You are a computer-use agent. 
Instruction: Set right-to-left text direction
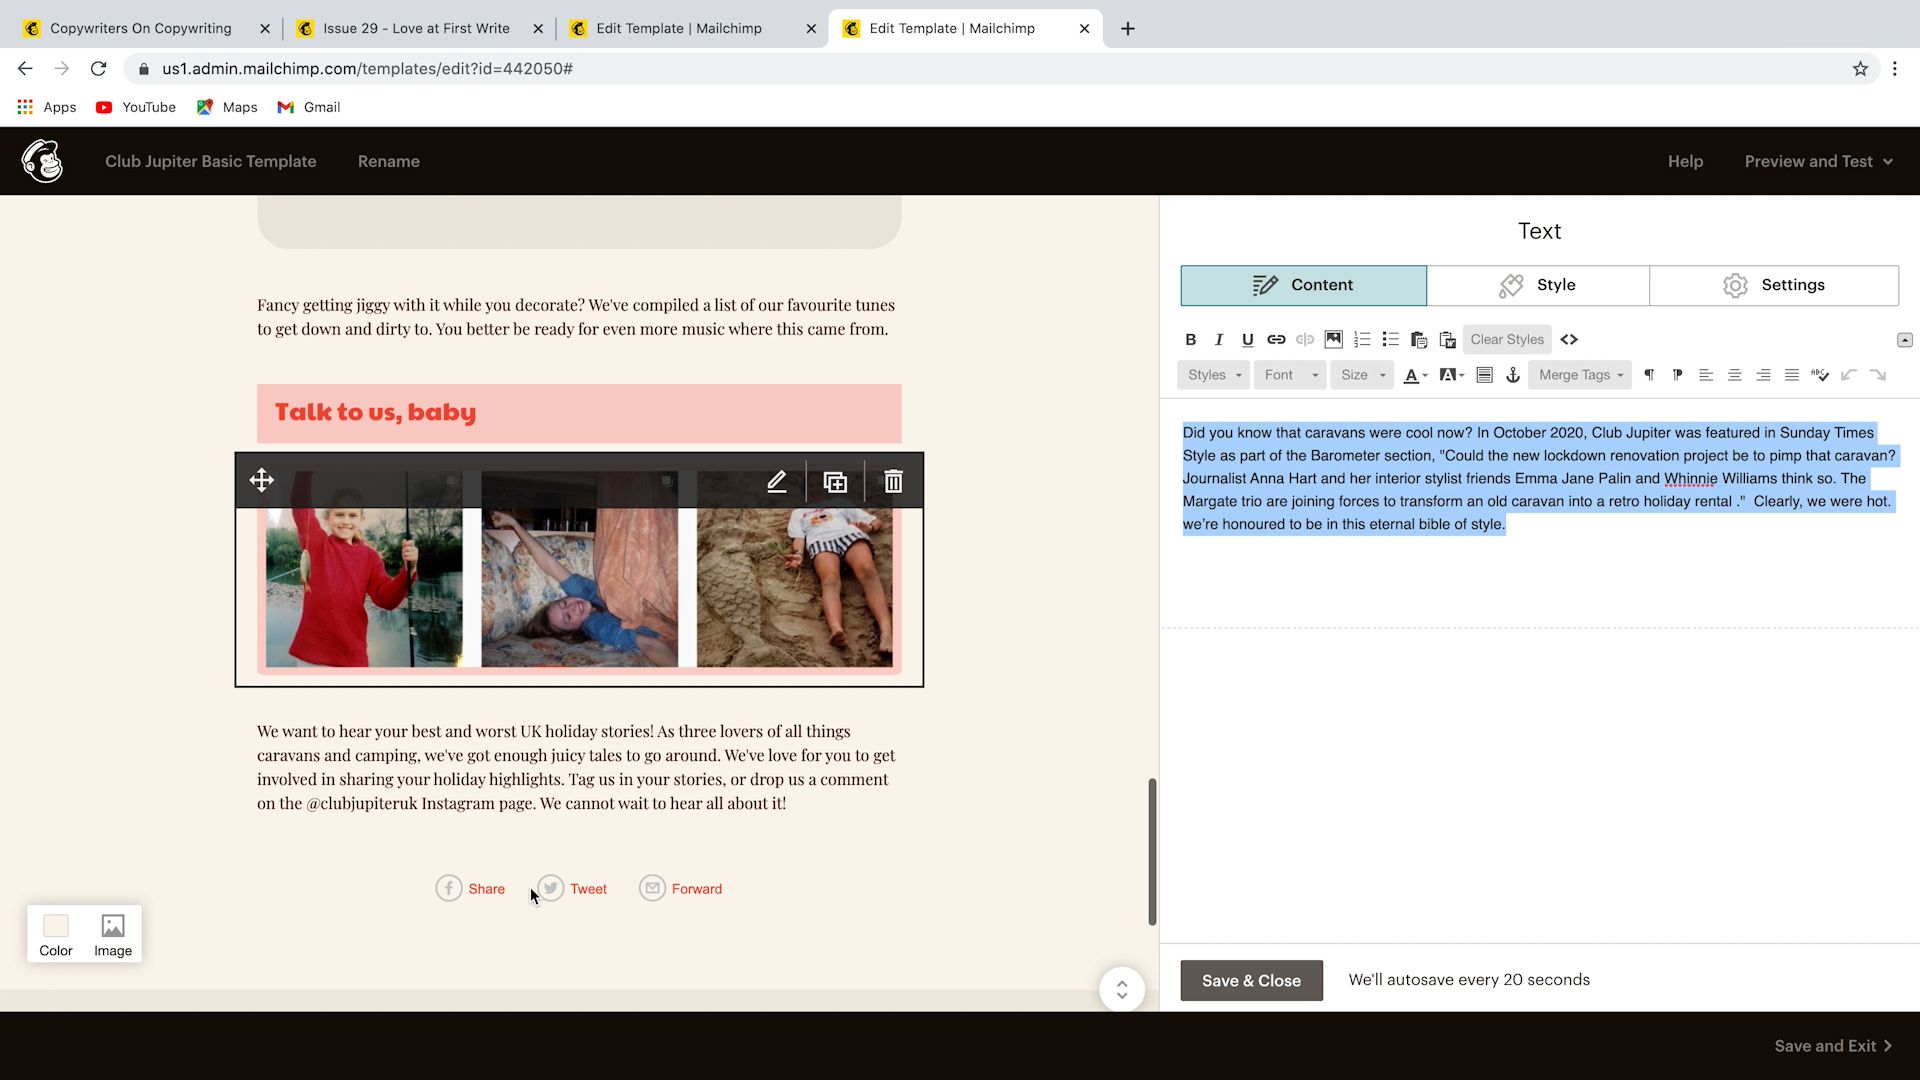[x=1677, y=375]
